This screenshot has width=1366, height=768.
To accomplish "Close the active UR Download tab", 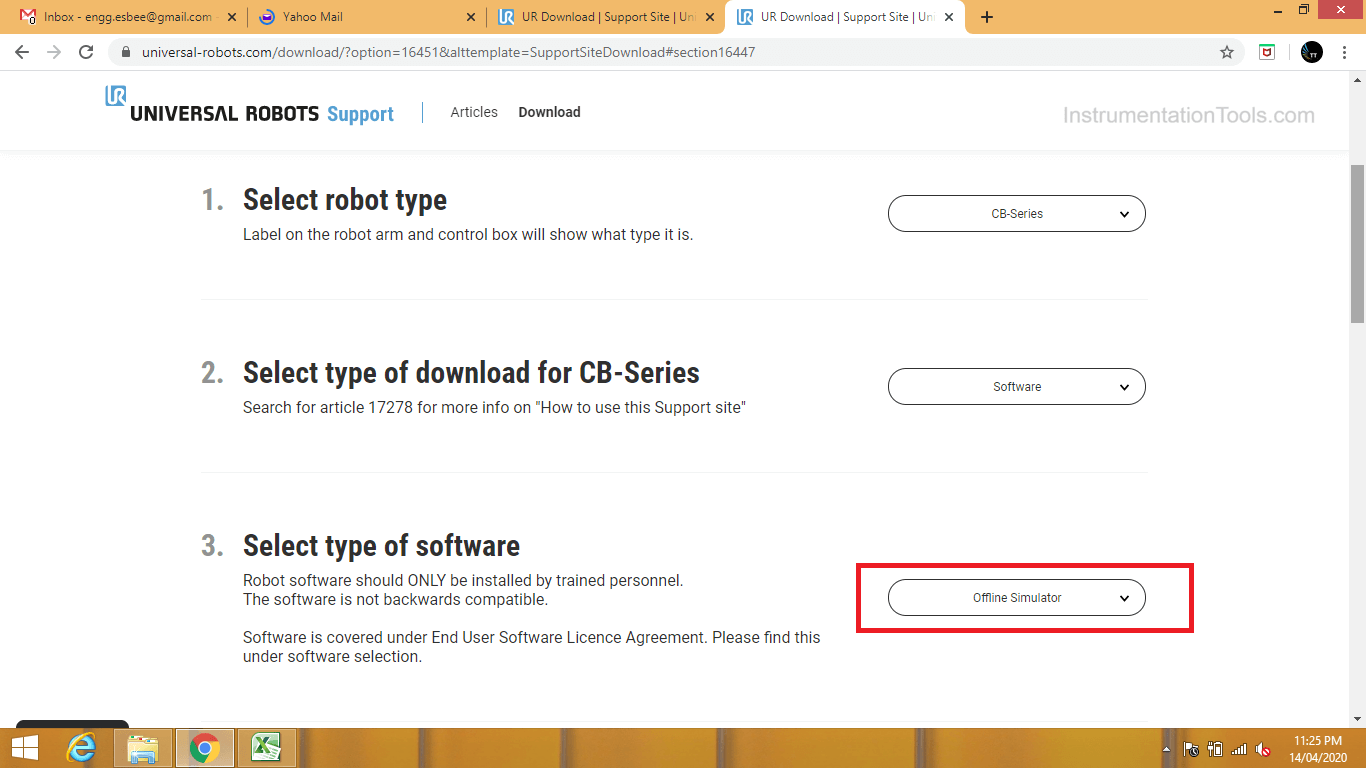I will coord(949,17).
